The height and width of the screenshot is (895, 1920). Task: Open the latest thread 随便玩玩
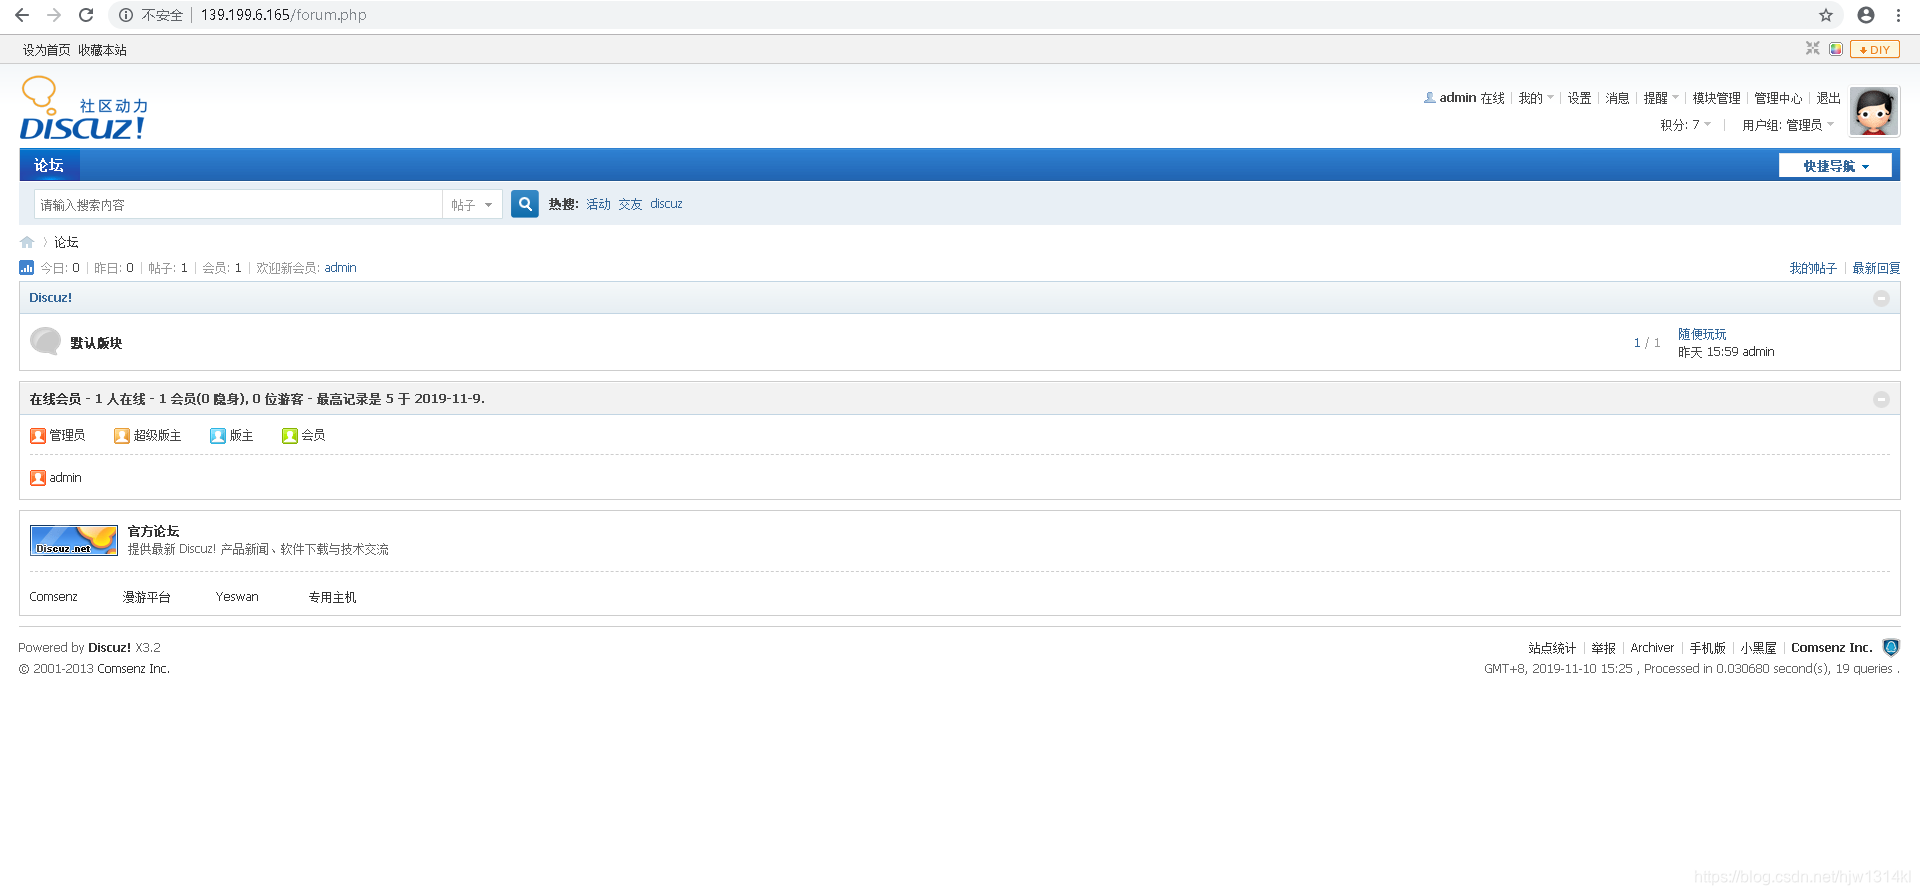click(x=1702, y=334)
